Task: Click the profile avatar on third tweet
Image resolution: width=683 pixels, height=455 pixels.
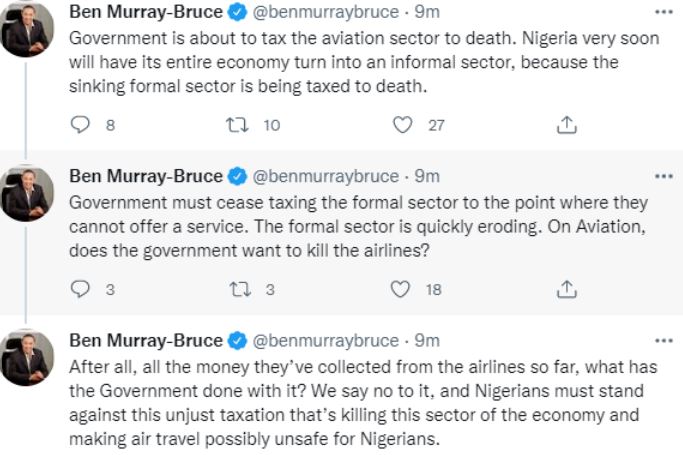Action: point(27,356)
